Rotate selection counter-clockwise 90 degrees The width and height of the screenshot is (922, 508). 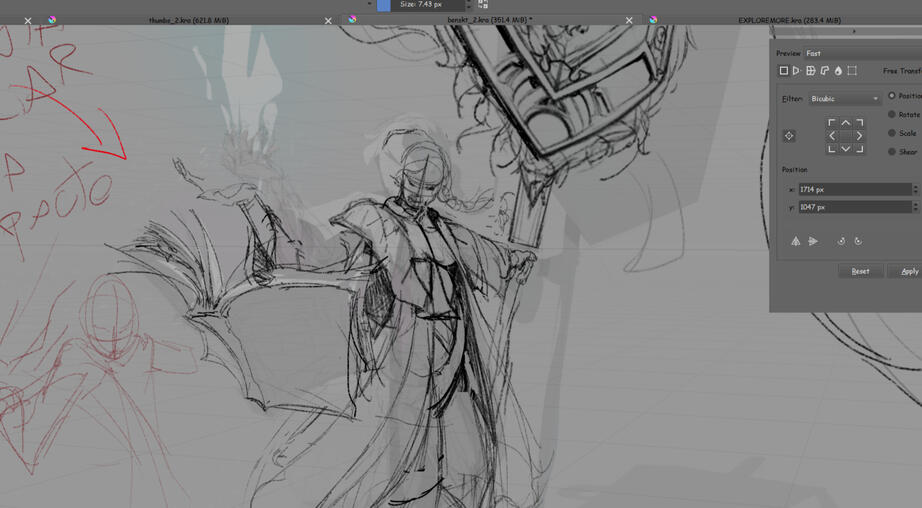841,241
